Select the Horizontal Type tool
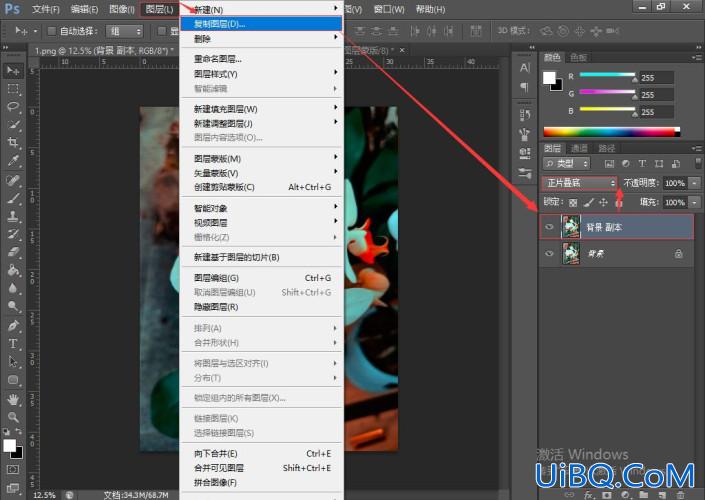Image resolution: width=705 pixels, height=500 pixels. (x=13, y=344)
